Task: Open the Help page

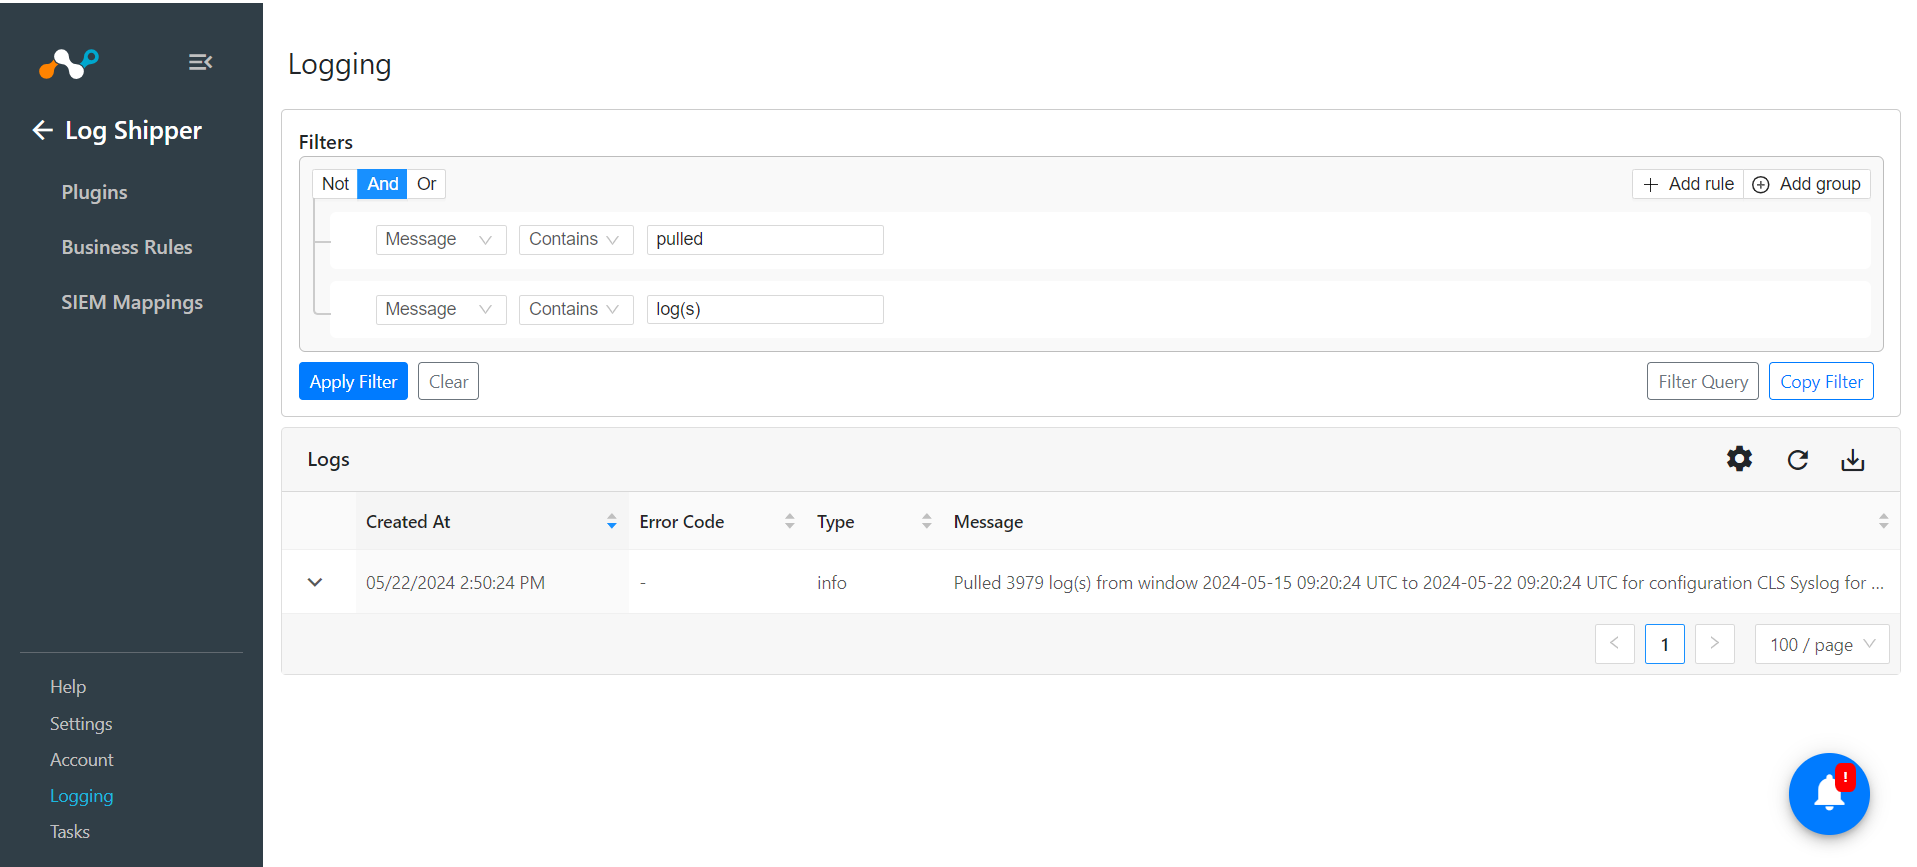Action: 68,687
